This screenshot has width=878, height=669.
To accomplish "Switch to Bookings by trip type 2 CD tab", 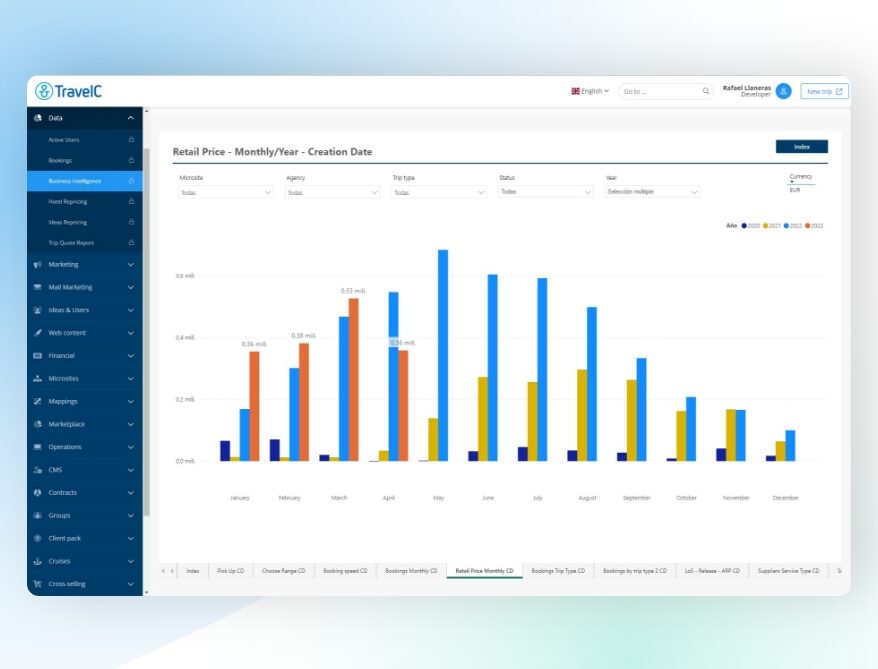I will click(635, 571).
